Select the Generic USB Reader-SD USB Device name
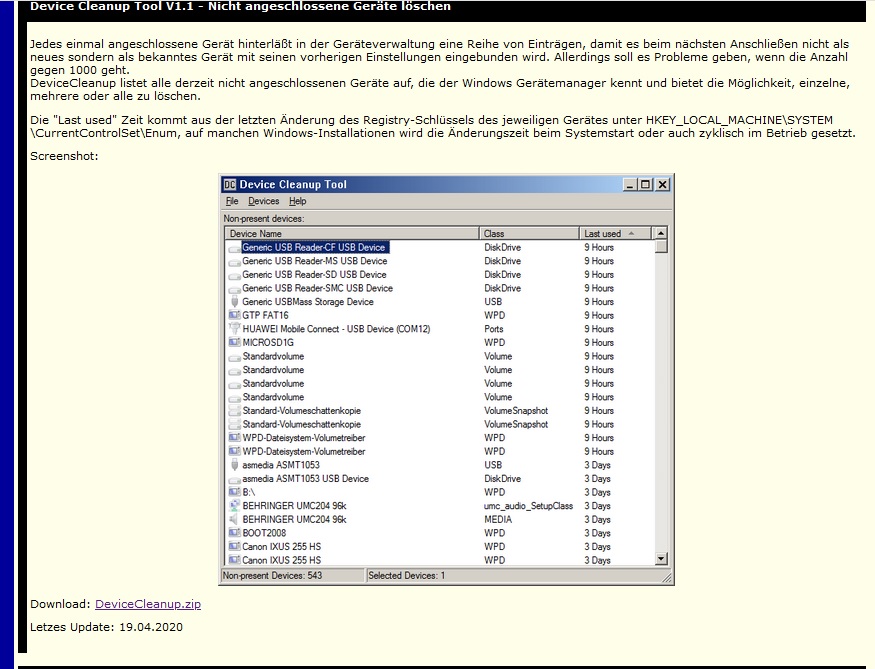This screenshot has height=669, width=875. pyautogui.click(x=314, y=275)
